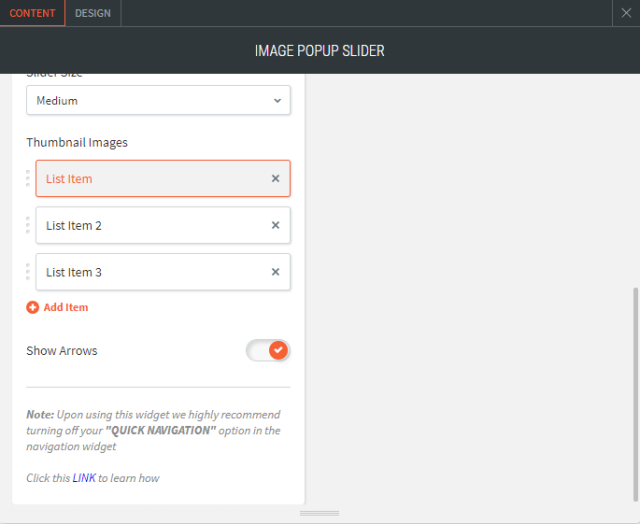Open the Slider Size dropdown
The height and width of the screenshot is (524, 640).
(x=158, y=101)
